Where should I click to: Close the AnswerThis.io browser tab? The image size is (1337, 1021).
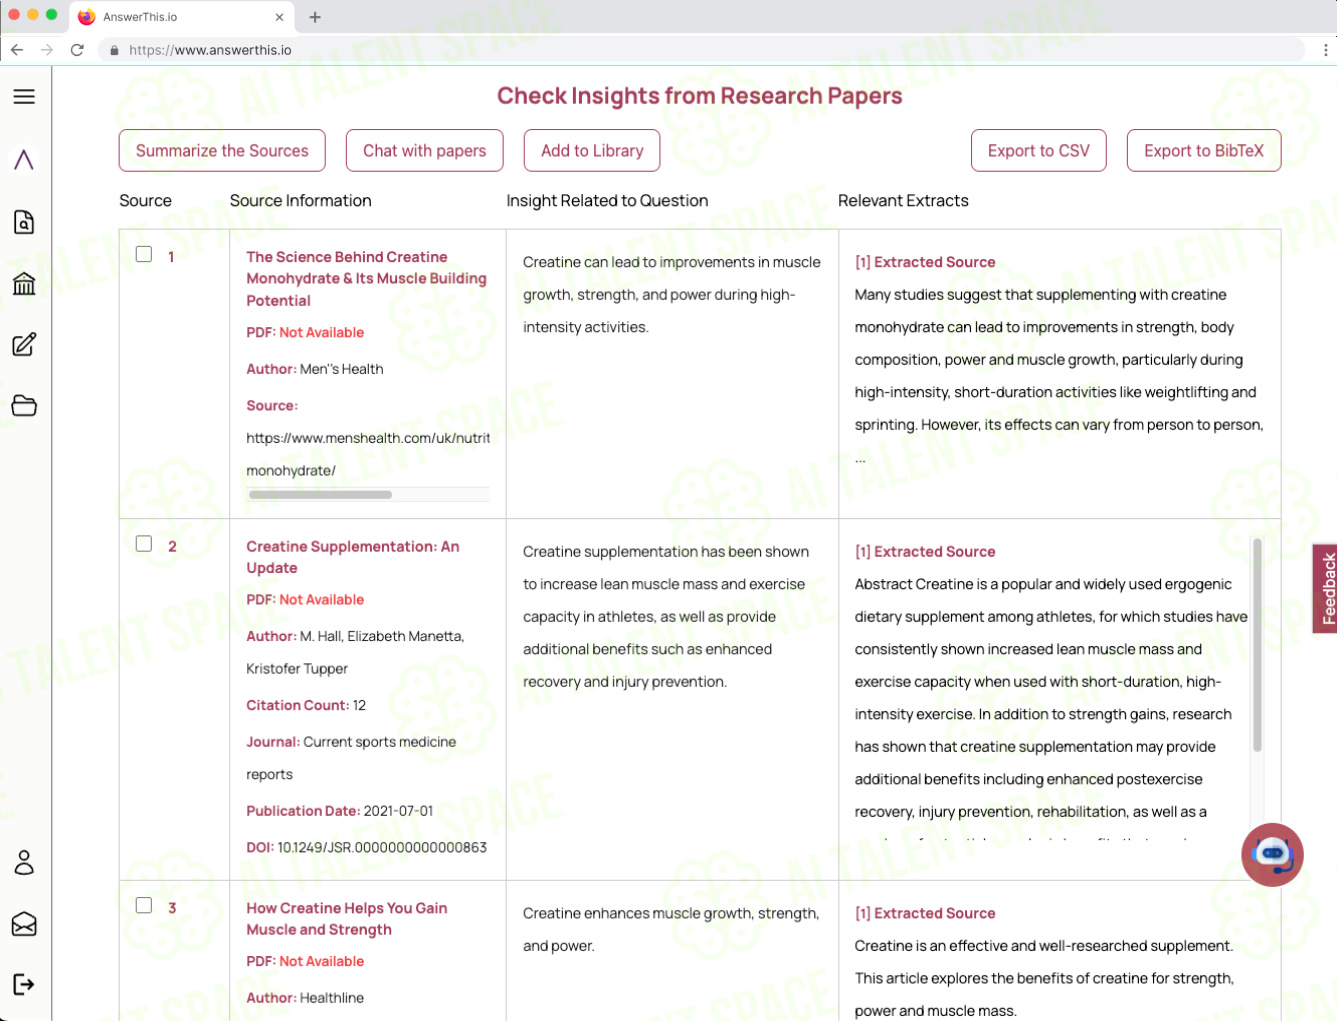(279, 17)
